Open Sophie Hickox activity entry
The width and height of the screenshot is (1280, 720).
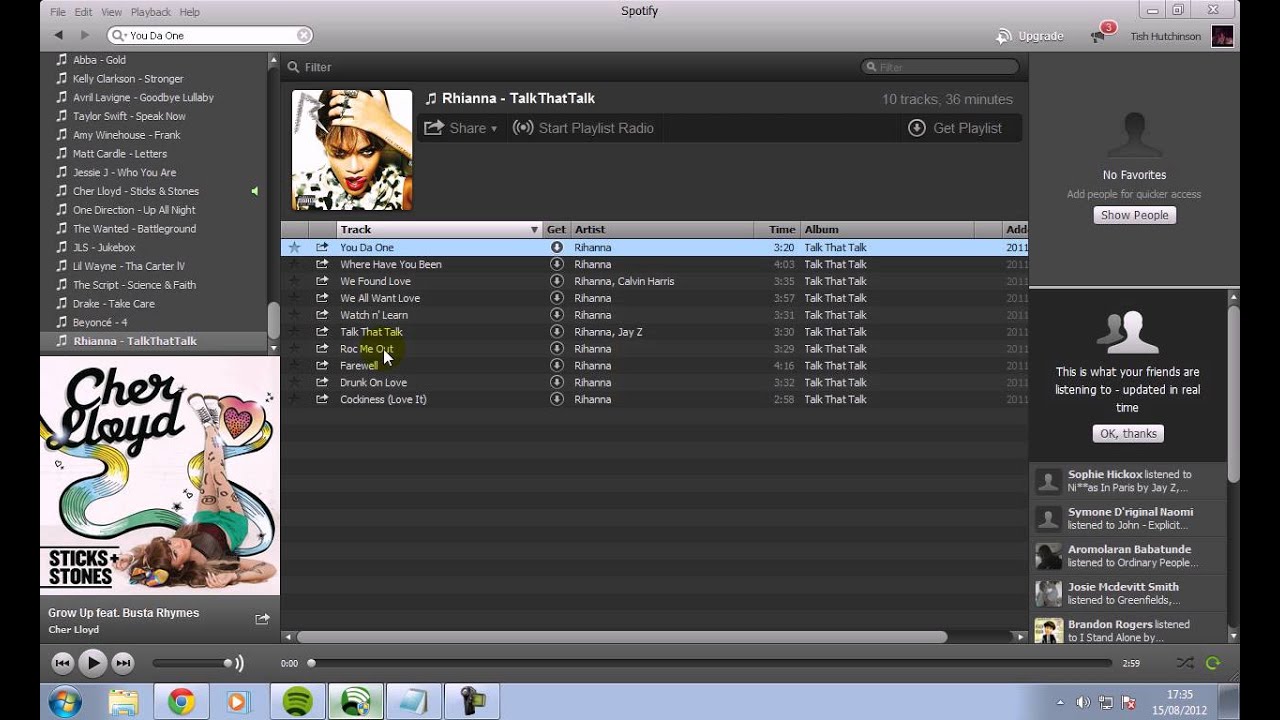pos(1128,481)
